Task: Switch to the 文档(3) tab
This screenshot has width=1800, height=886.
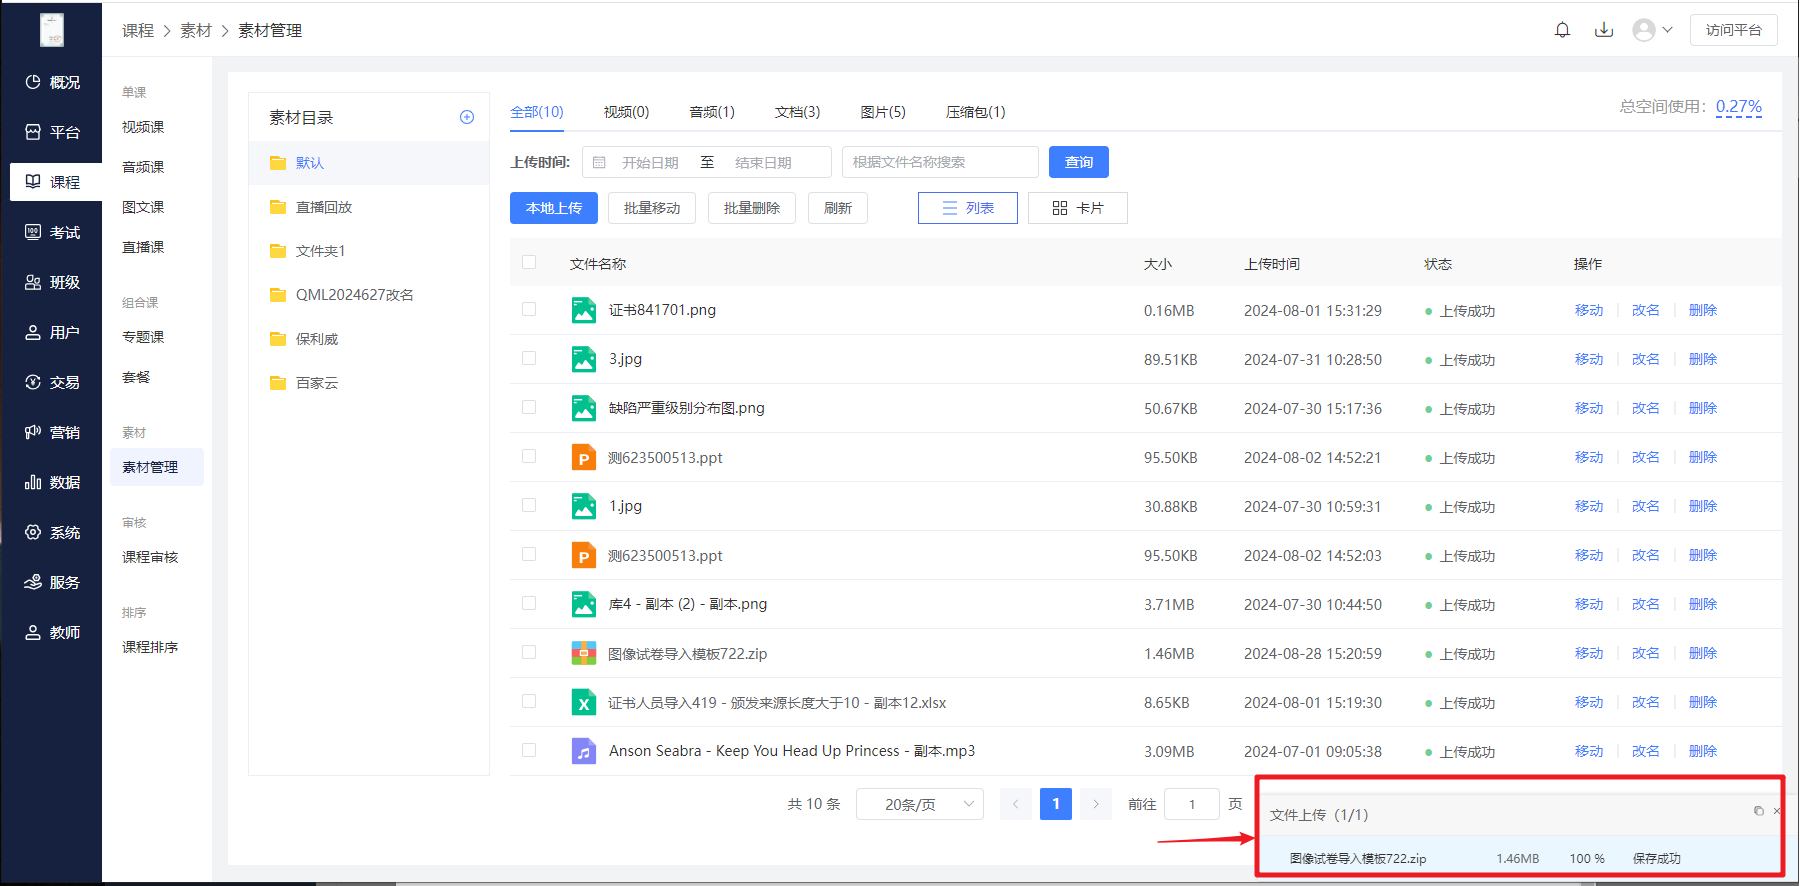Action: pyautogui.click(x=798, y=112)
